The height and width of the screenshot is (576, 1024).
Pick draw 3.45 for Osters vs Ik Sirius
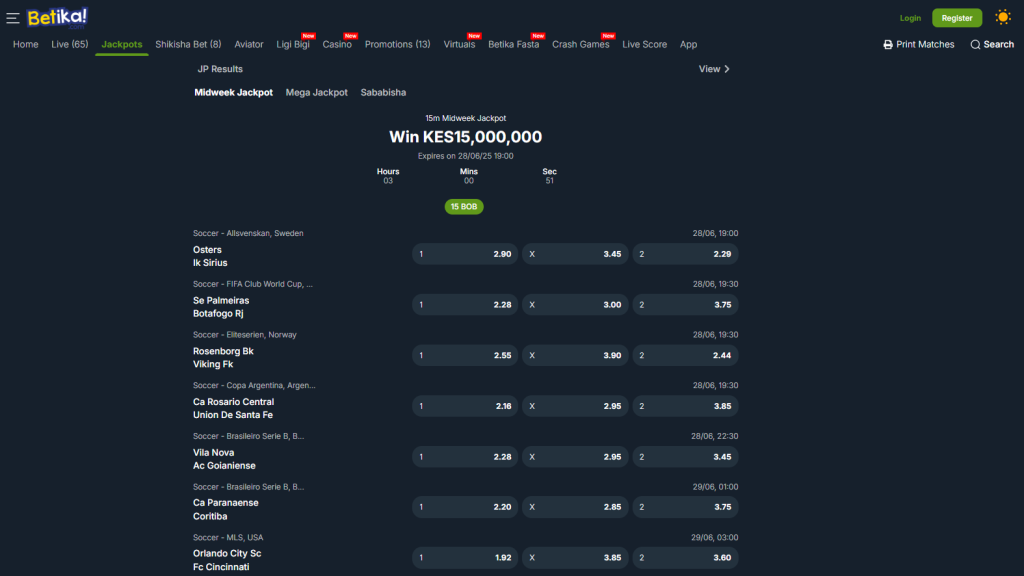coord(575,254)
